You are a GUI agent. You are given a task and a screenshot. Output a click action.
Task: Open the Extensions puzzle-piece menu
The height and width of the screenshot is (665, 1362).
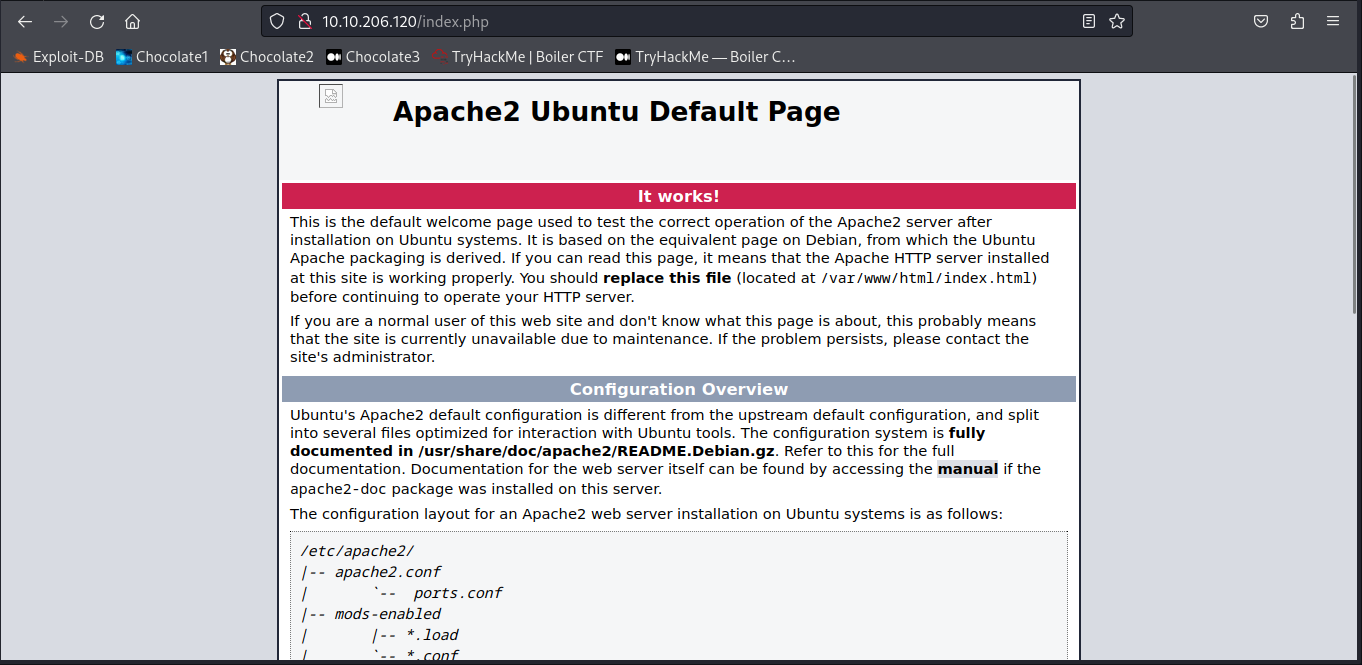point(1297,21)
